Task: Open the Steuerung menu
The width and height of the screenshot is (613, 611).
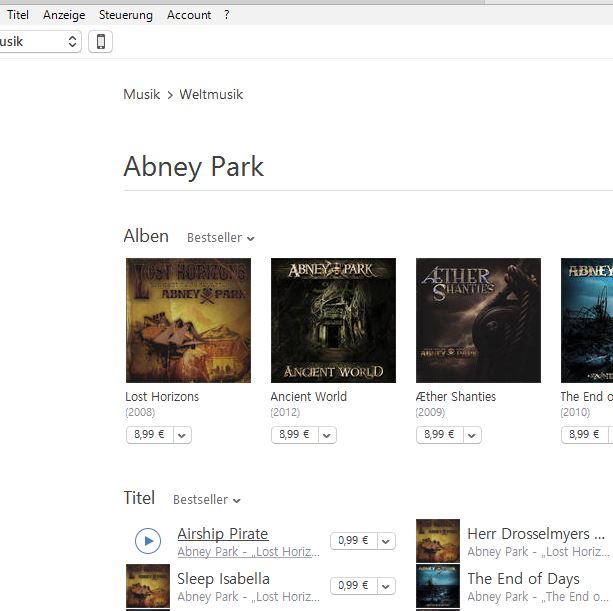Action: coord(126,15)
